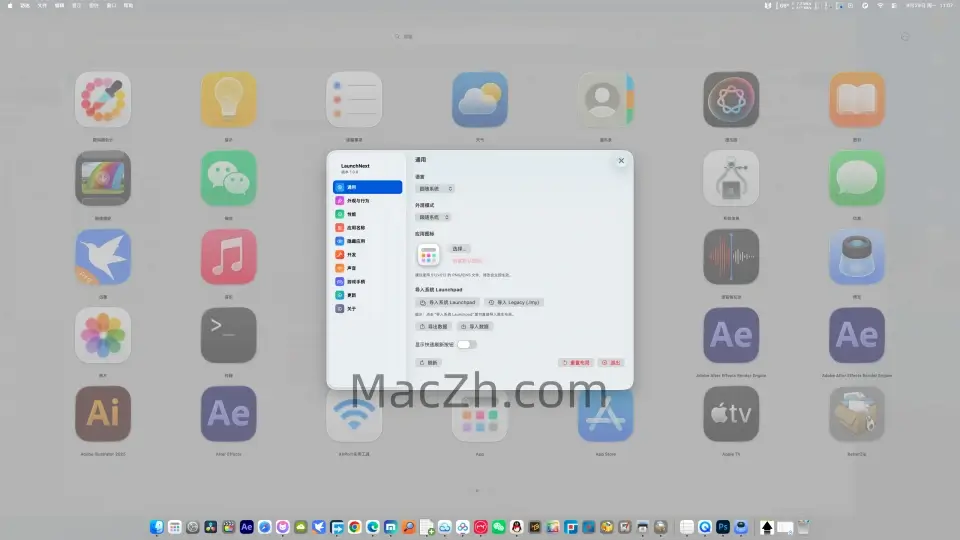
Task: Select the 通用 General tab in LaunchNext sidebar
Action: [367, 187]
